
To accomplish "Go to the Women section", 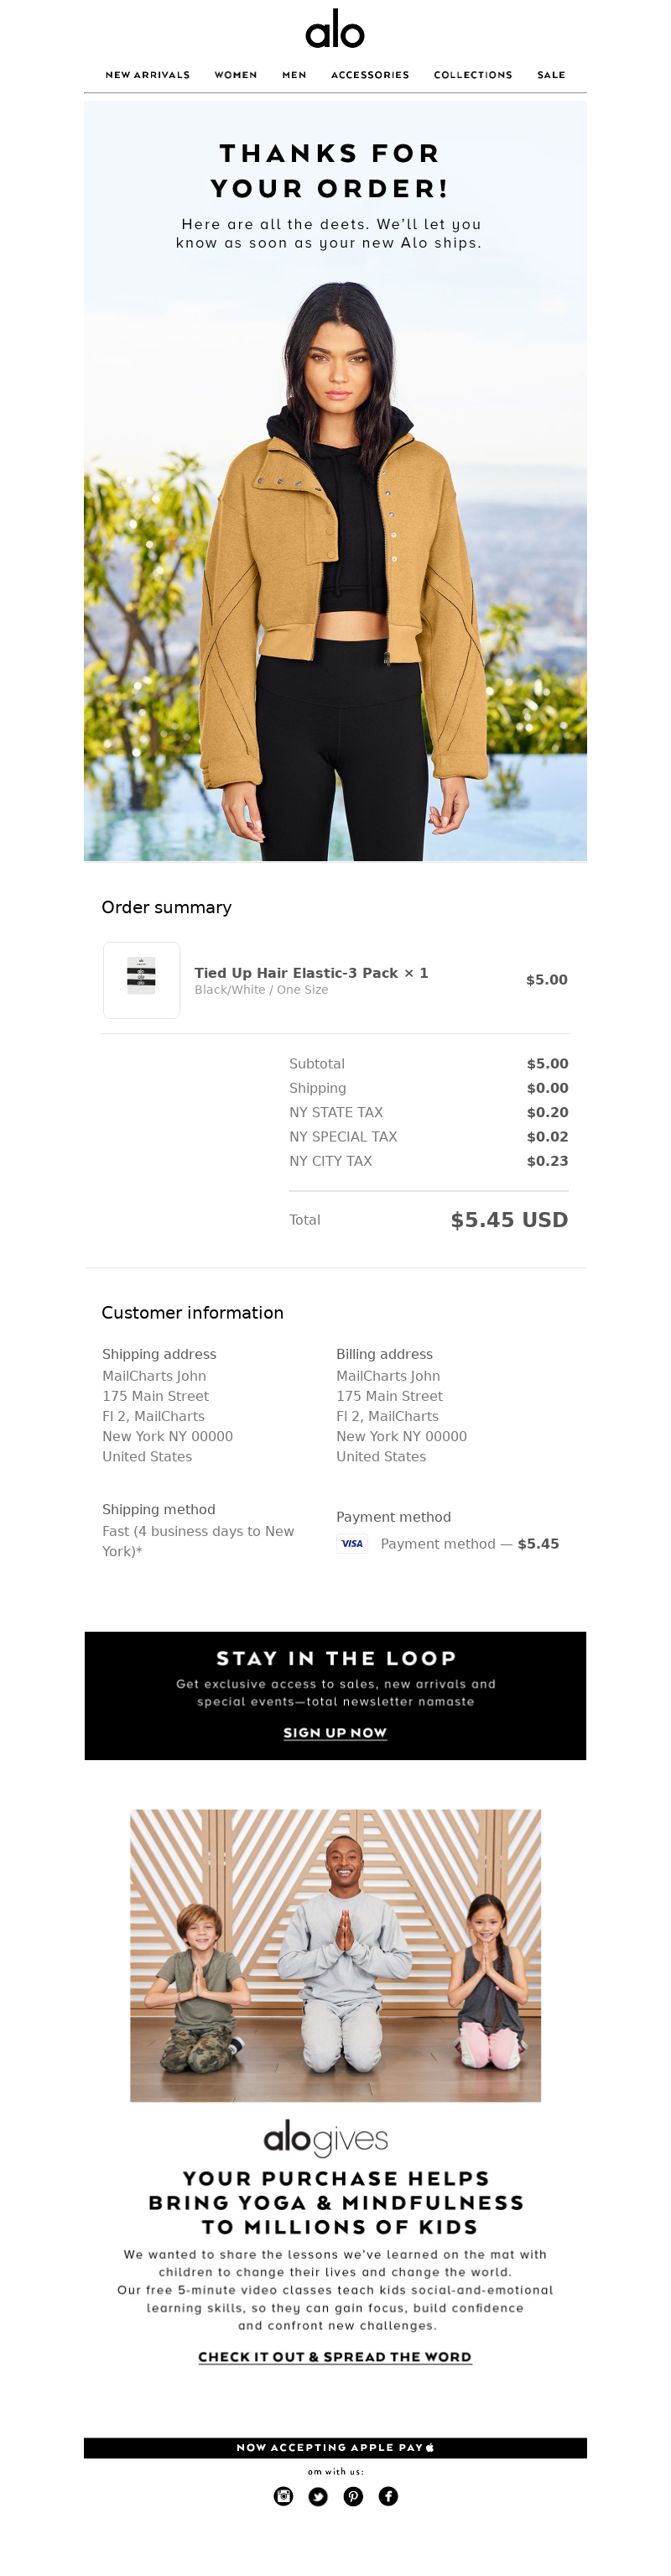I will coord(236,75).
